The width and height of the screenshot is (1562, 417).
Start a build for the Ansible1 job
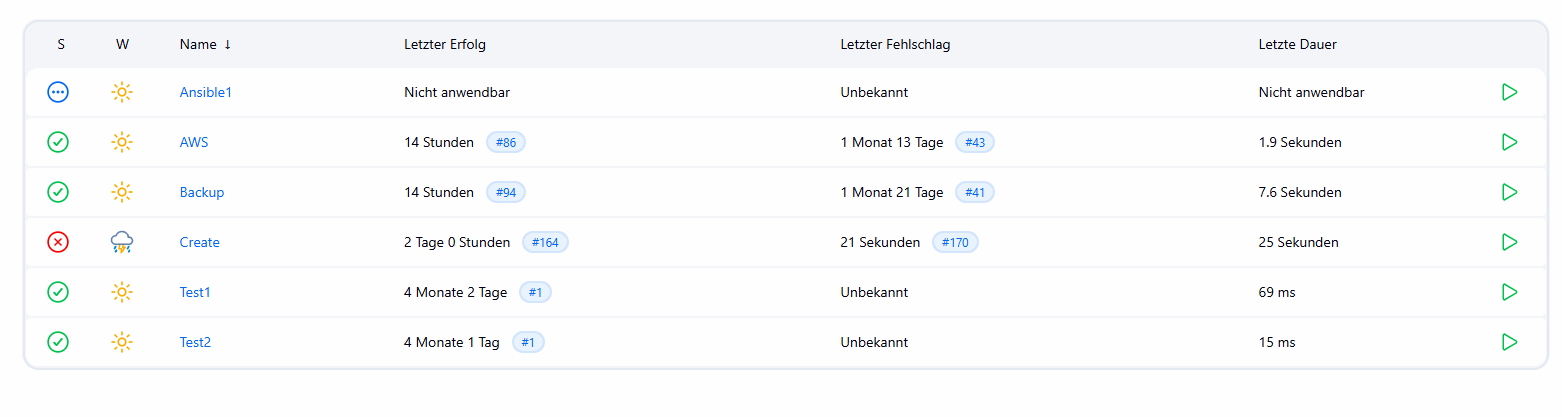tap(1509, 92)
